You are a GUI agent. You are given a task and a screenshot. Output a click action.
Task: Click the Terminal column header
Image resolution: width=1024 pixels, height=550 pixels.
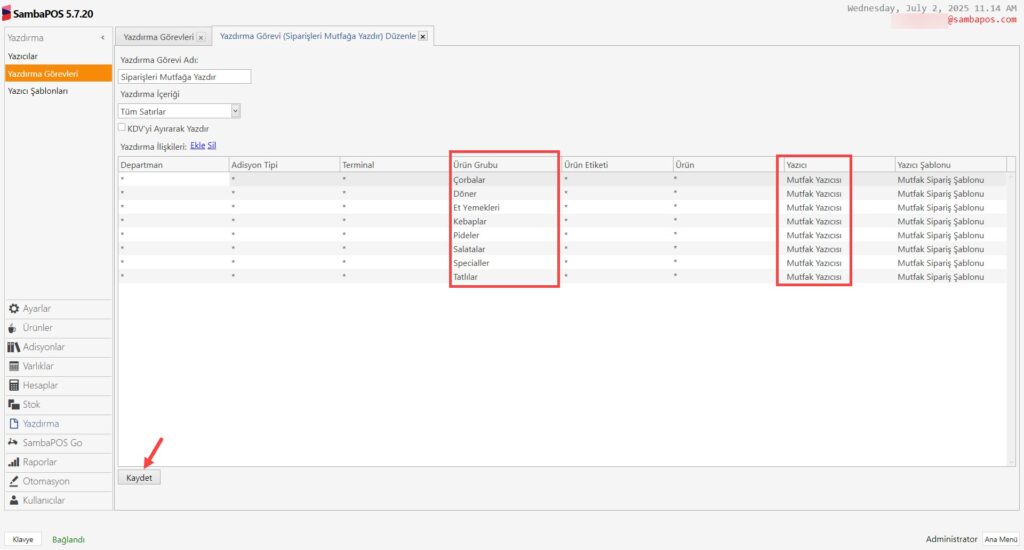395,165
